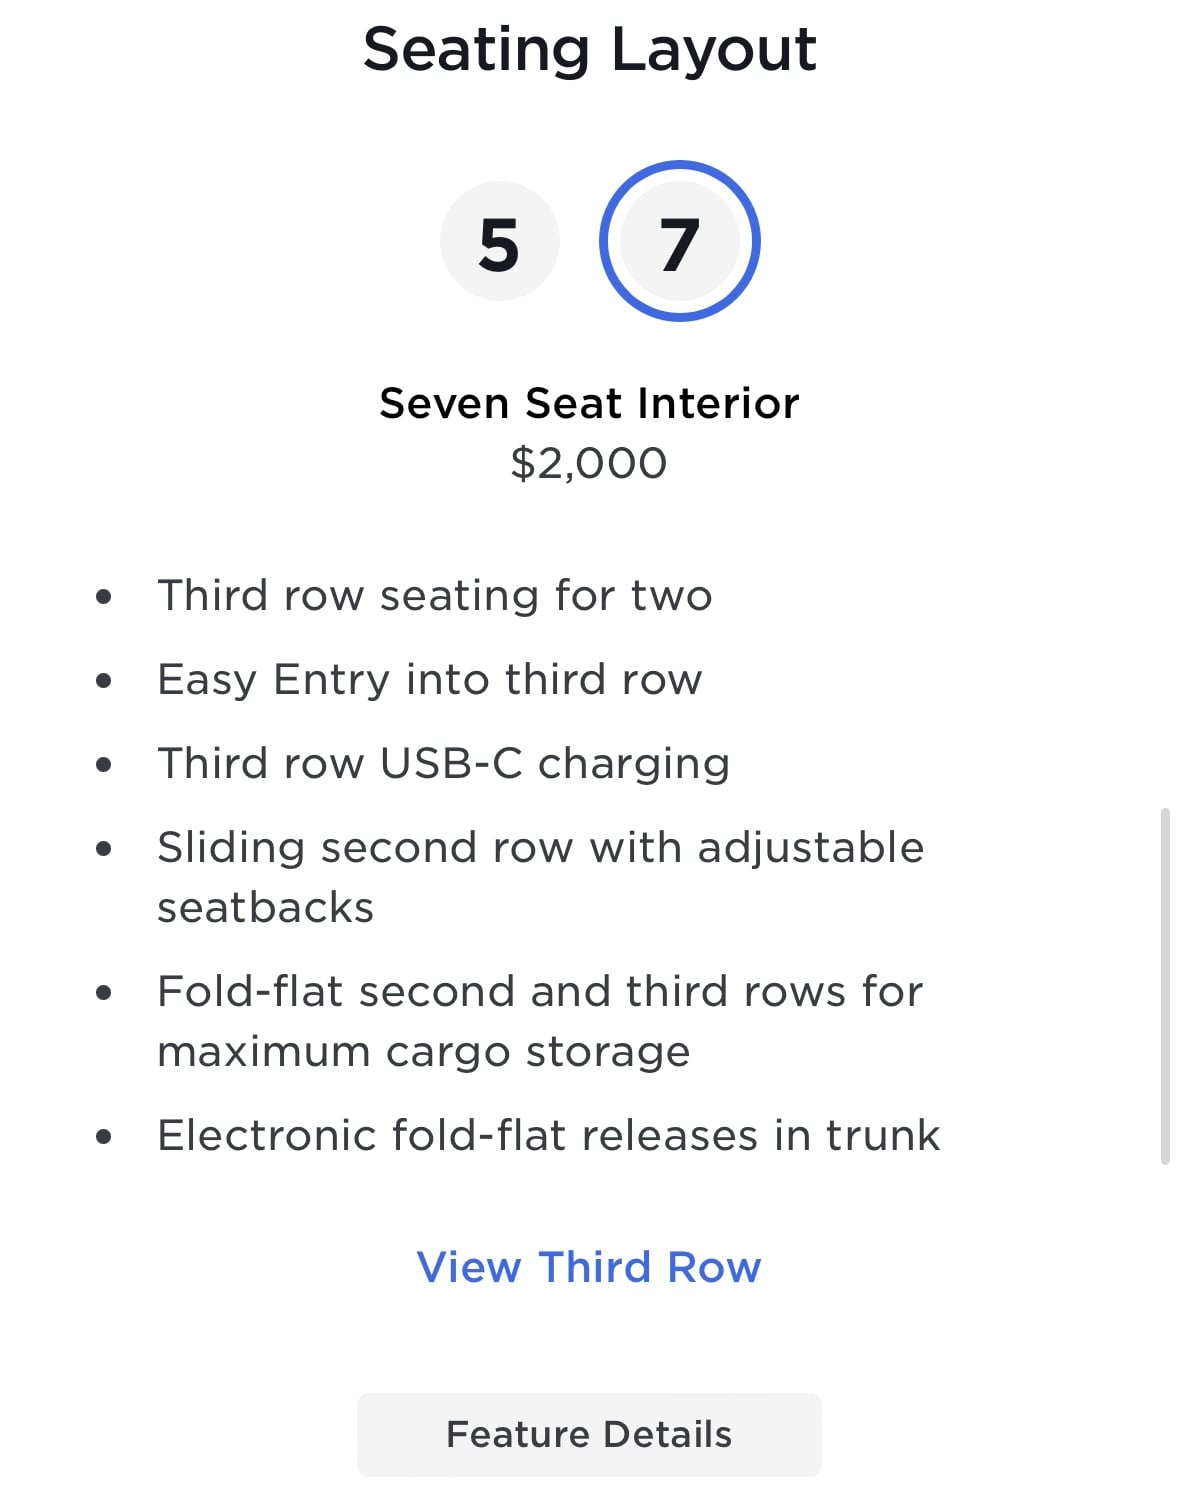Select the 7 seat layout option
The width and height of the screenshot is (1179, 1500).
pos(680,241)
